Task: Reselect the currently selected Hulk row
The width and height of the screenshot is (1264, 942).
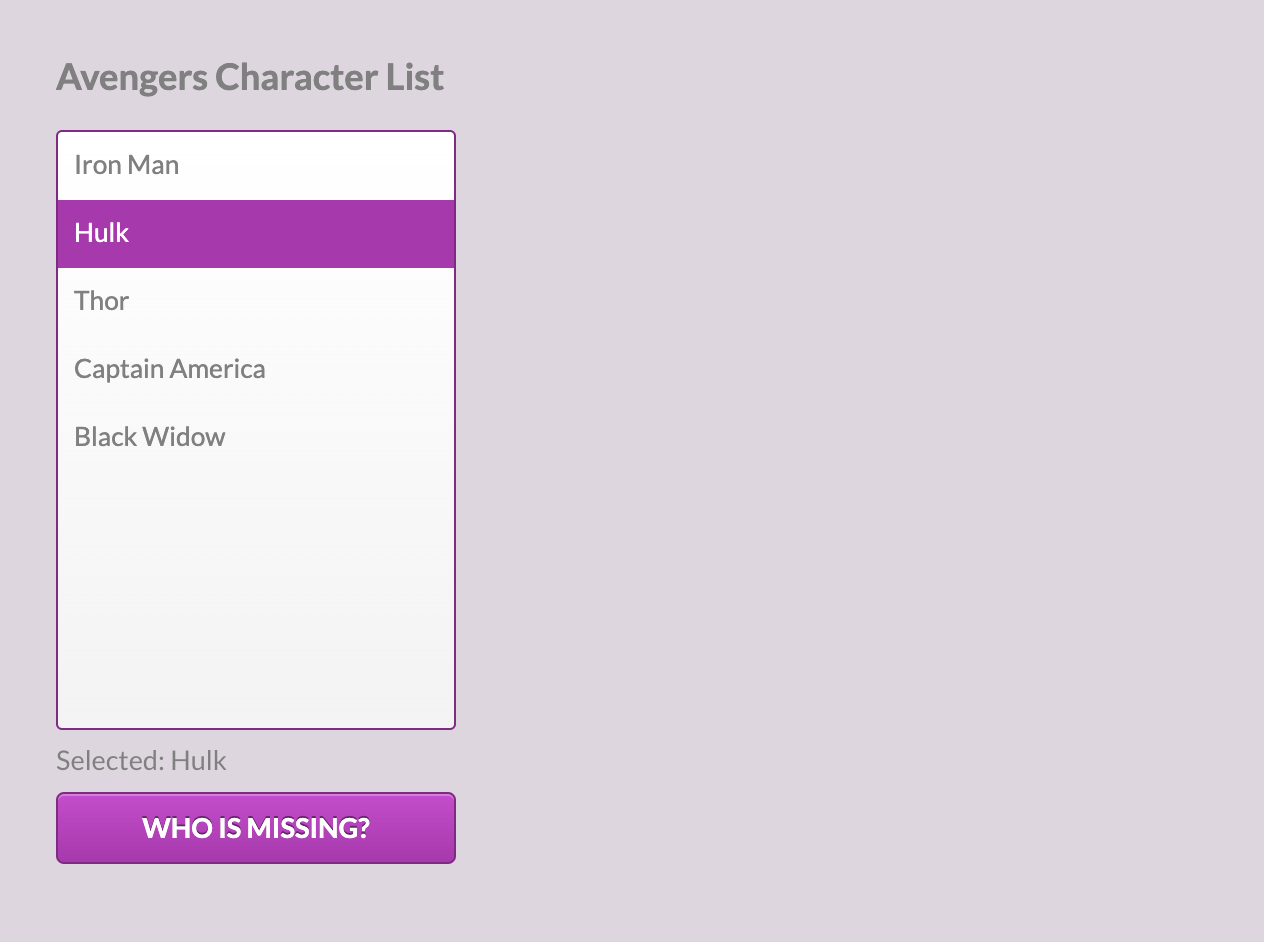Action: (x=256, y=233)
